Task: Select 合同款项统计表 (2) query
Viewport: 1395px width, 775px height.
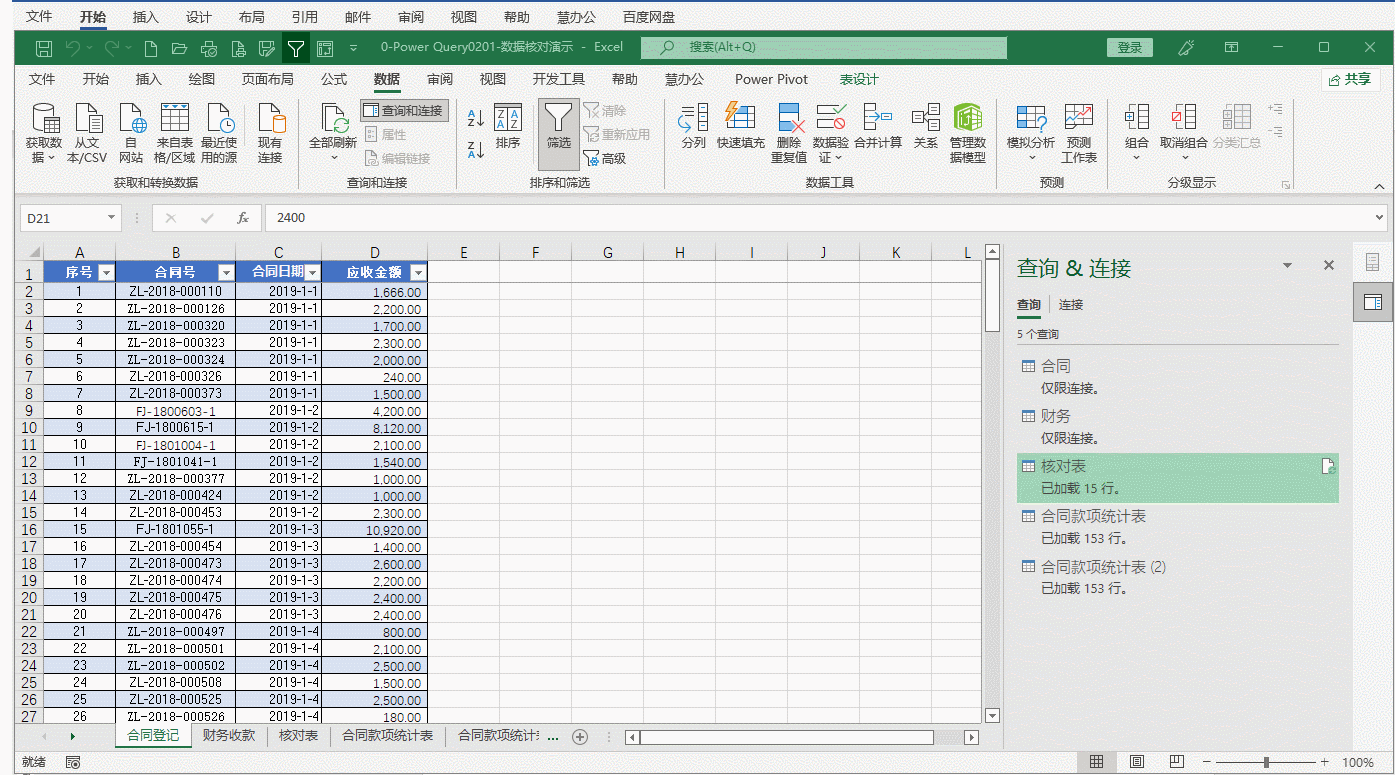Action: pos(1177,577)
